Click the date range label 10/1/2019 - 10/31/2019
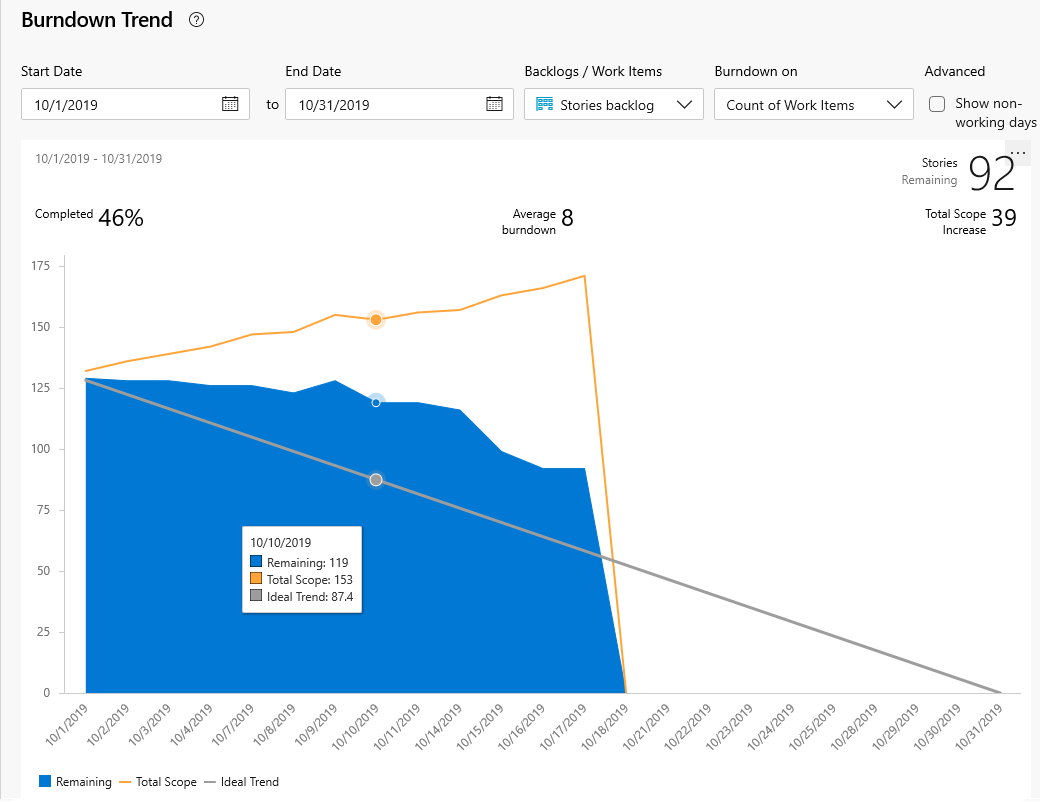The image size is (1040, 802). [98, 159]
